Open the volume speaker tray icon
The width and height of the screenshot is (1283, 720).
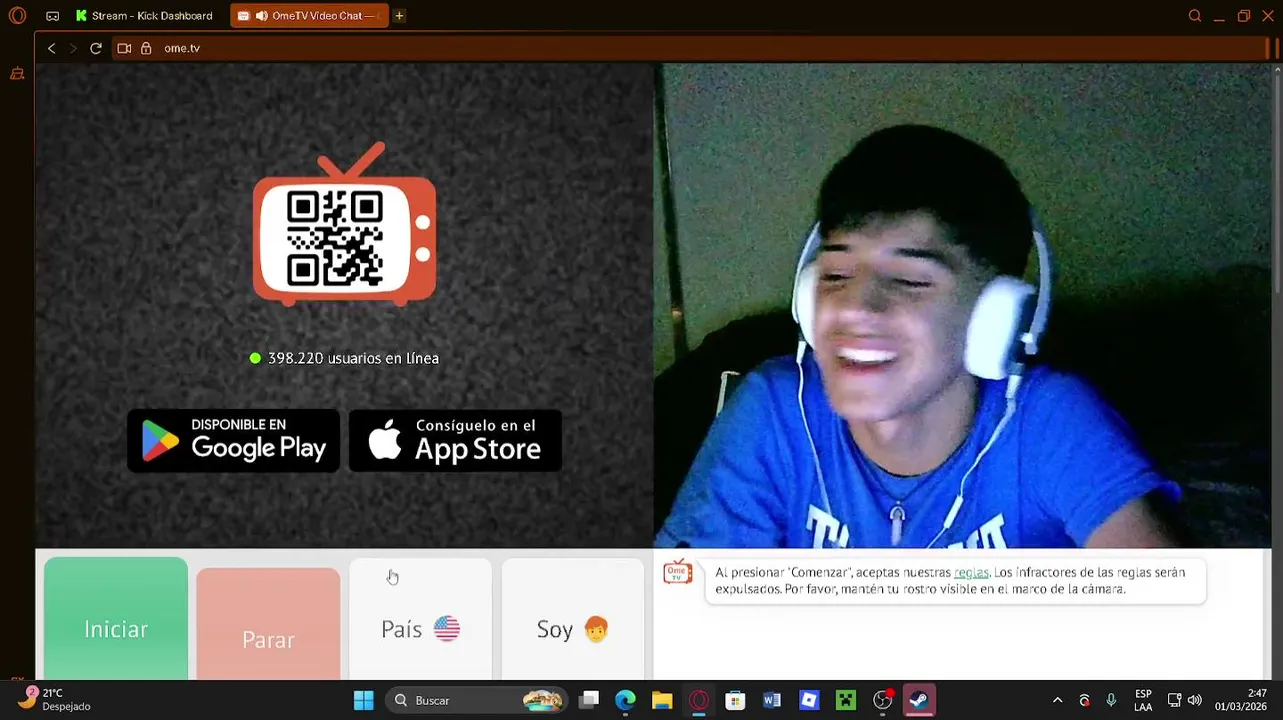pos(1195,700)
